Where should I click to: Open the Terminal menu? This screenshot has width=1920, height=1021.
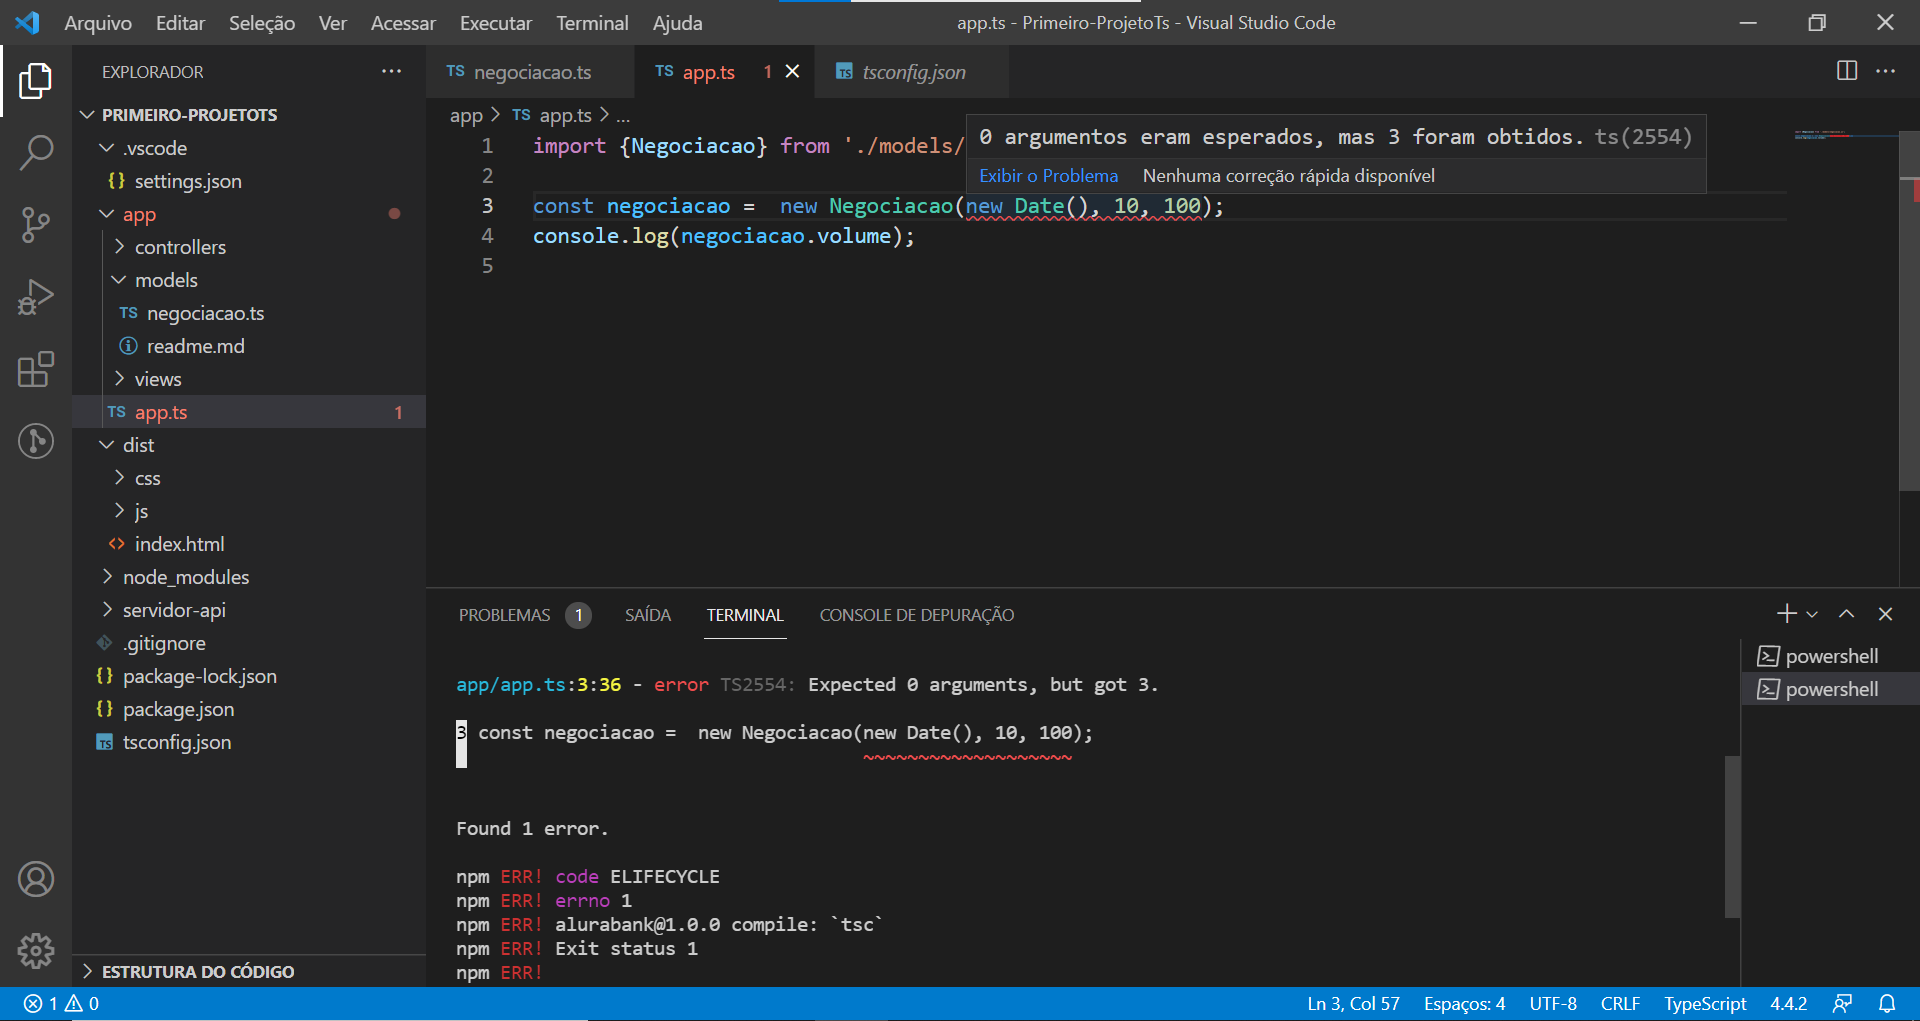click(x=592, y=22)
